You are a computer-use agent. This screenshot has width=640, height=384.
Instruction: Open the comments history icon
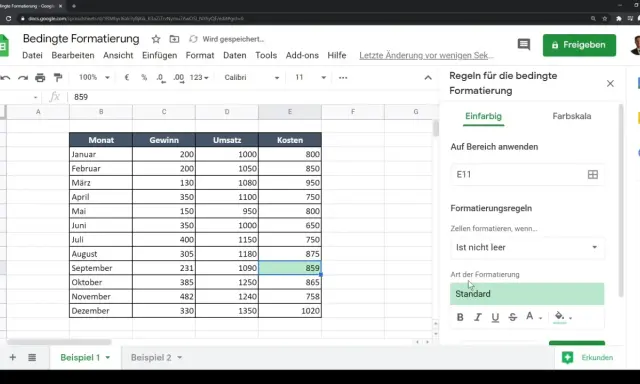click(x=524, y=44)
